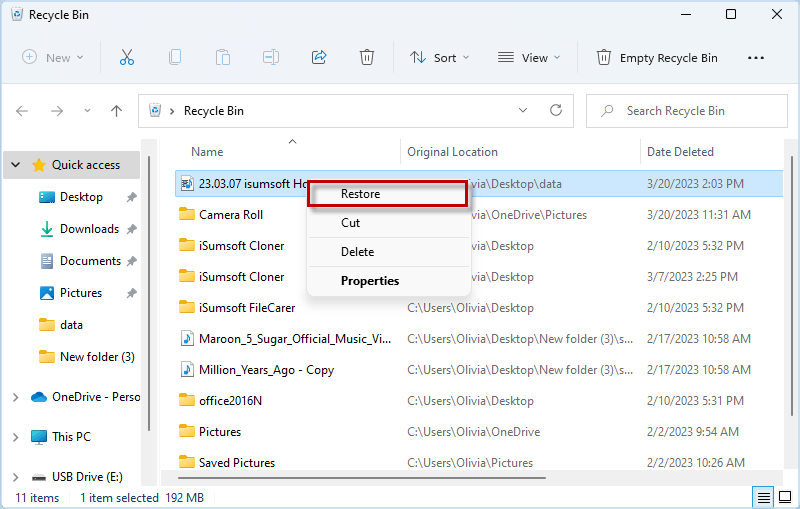Click the Share icon in toolbar

point(319,57)
